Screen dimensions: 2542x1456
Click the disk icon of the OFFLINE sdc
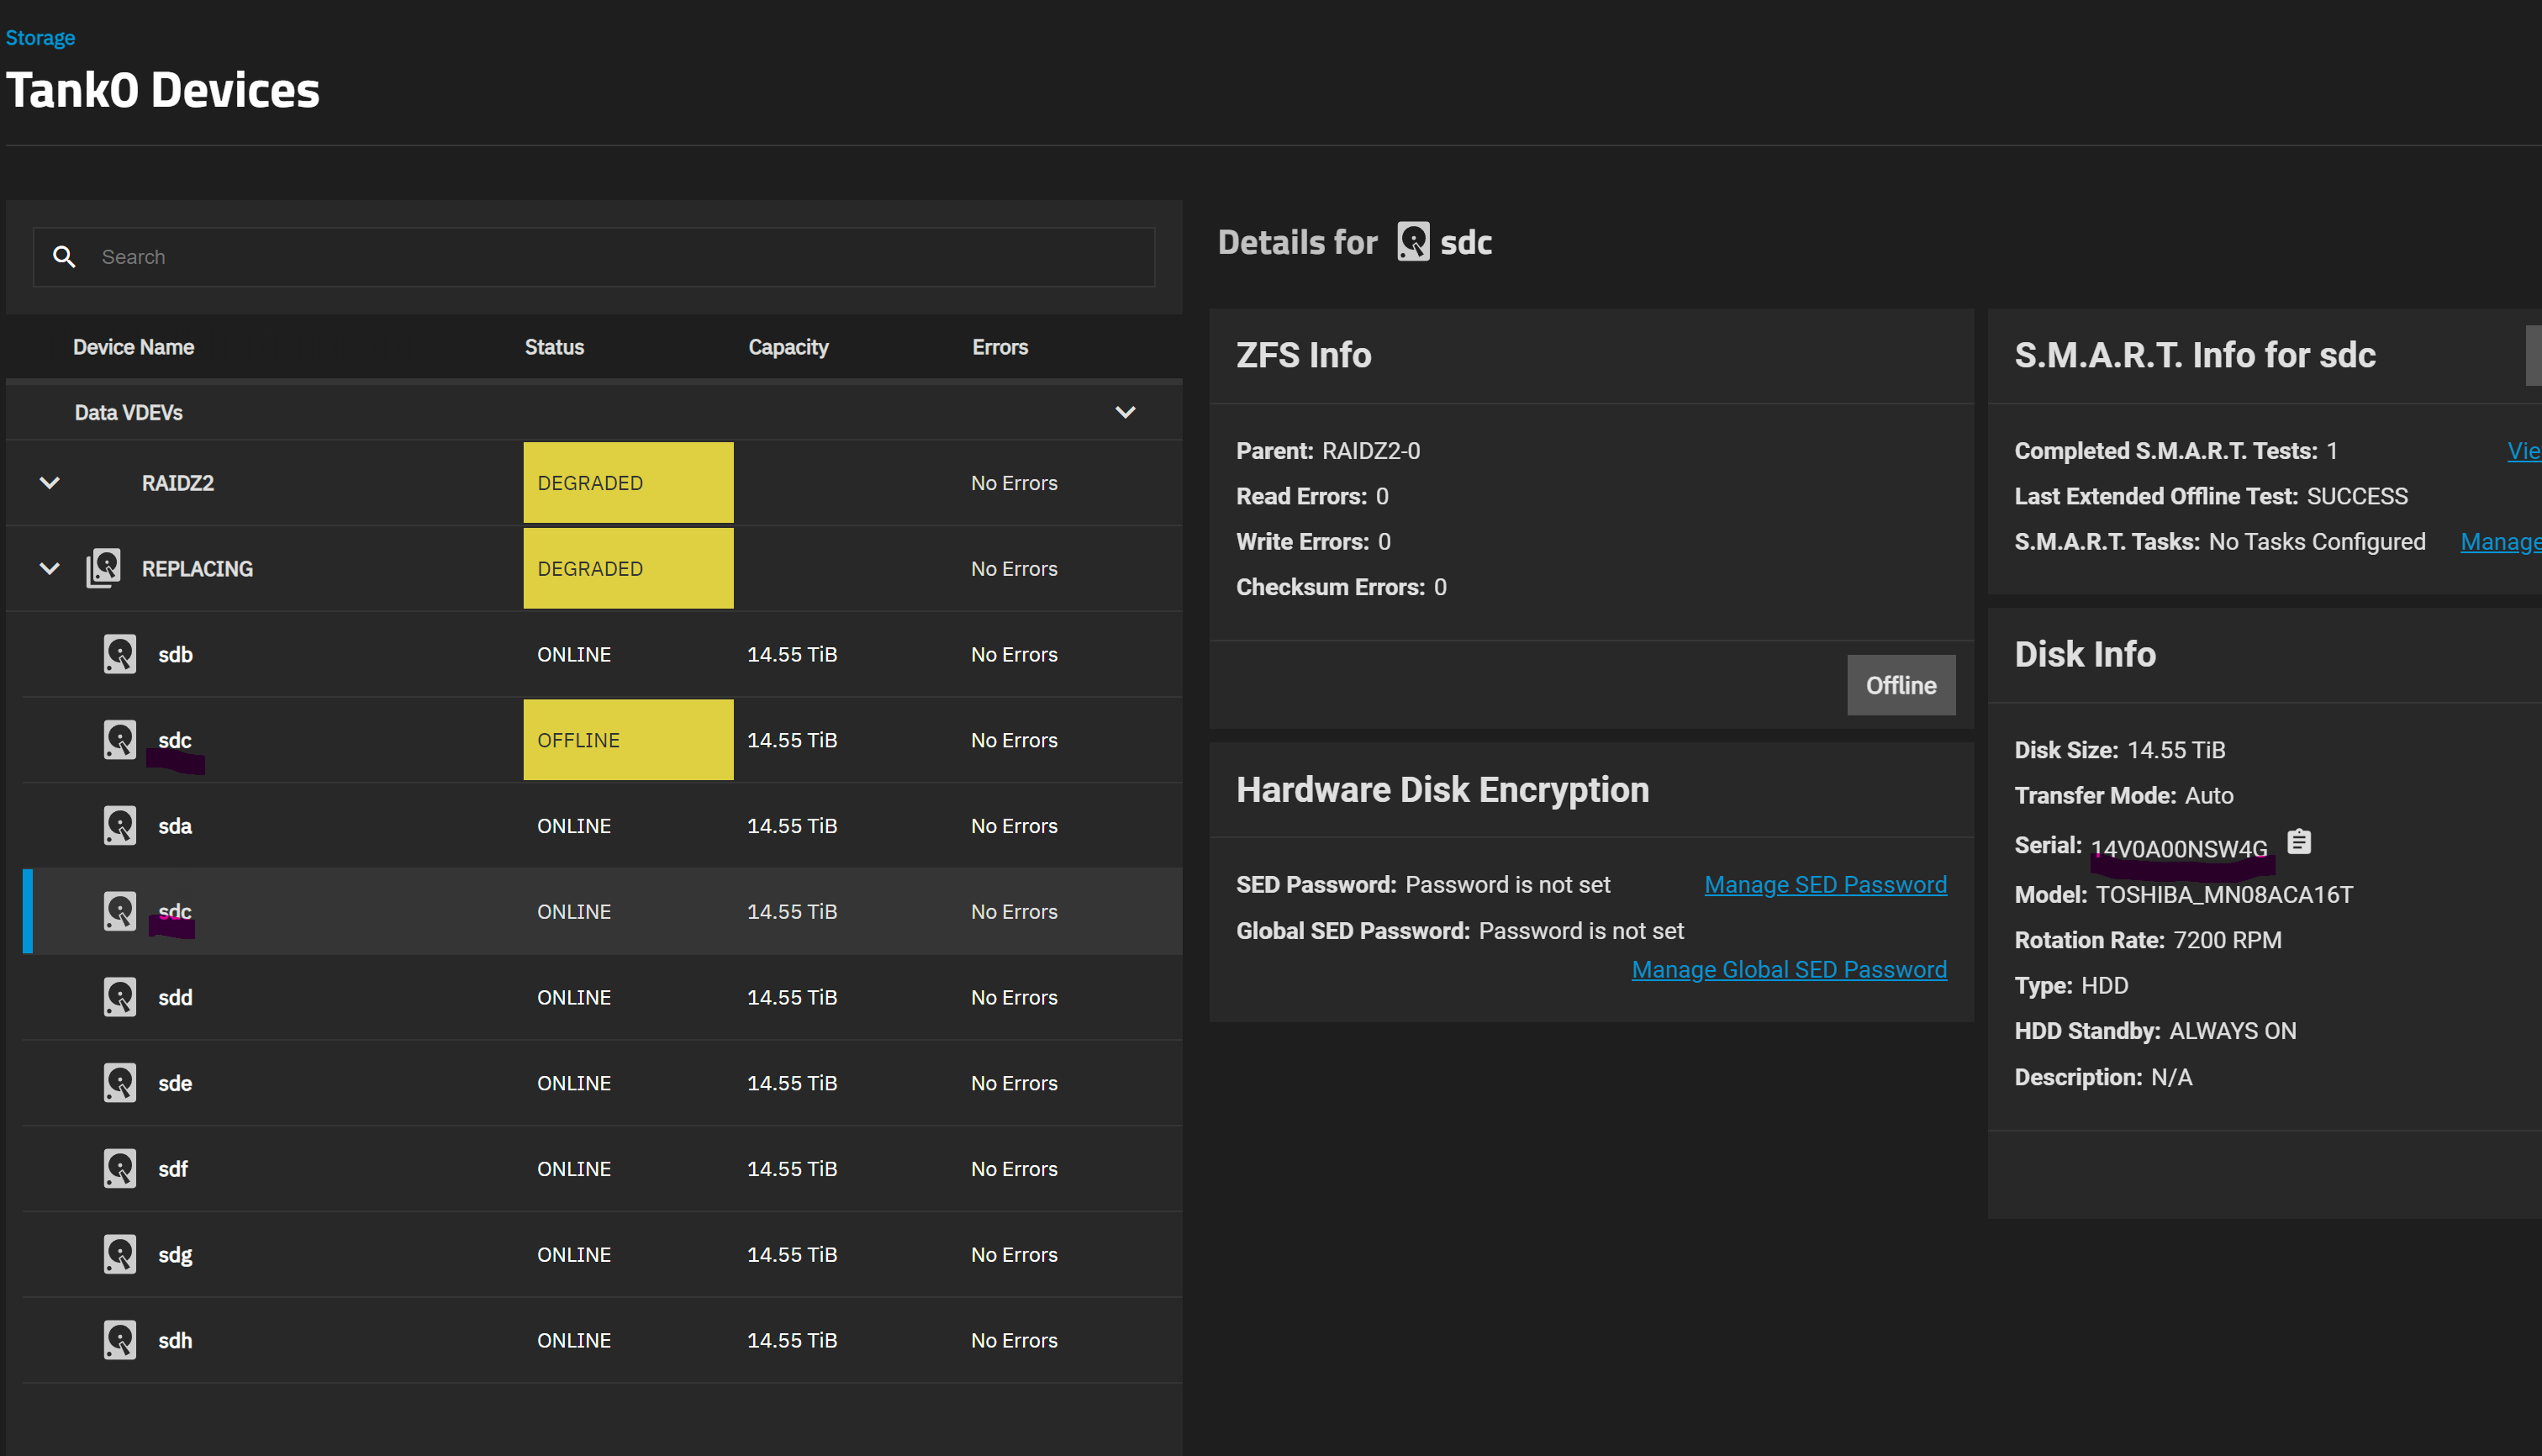pos(120,740)
